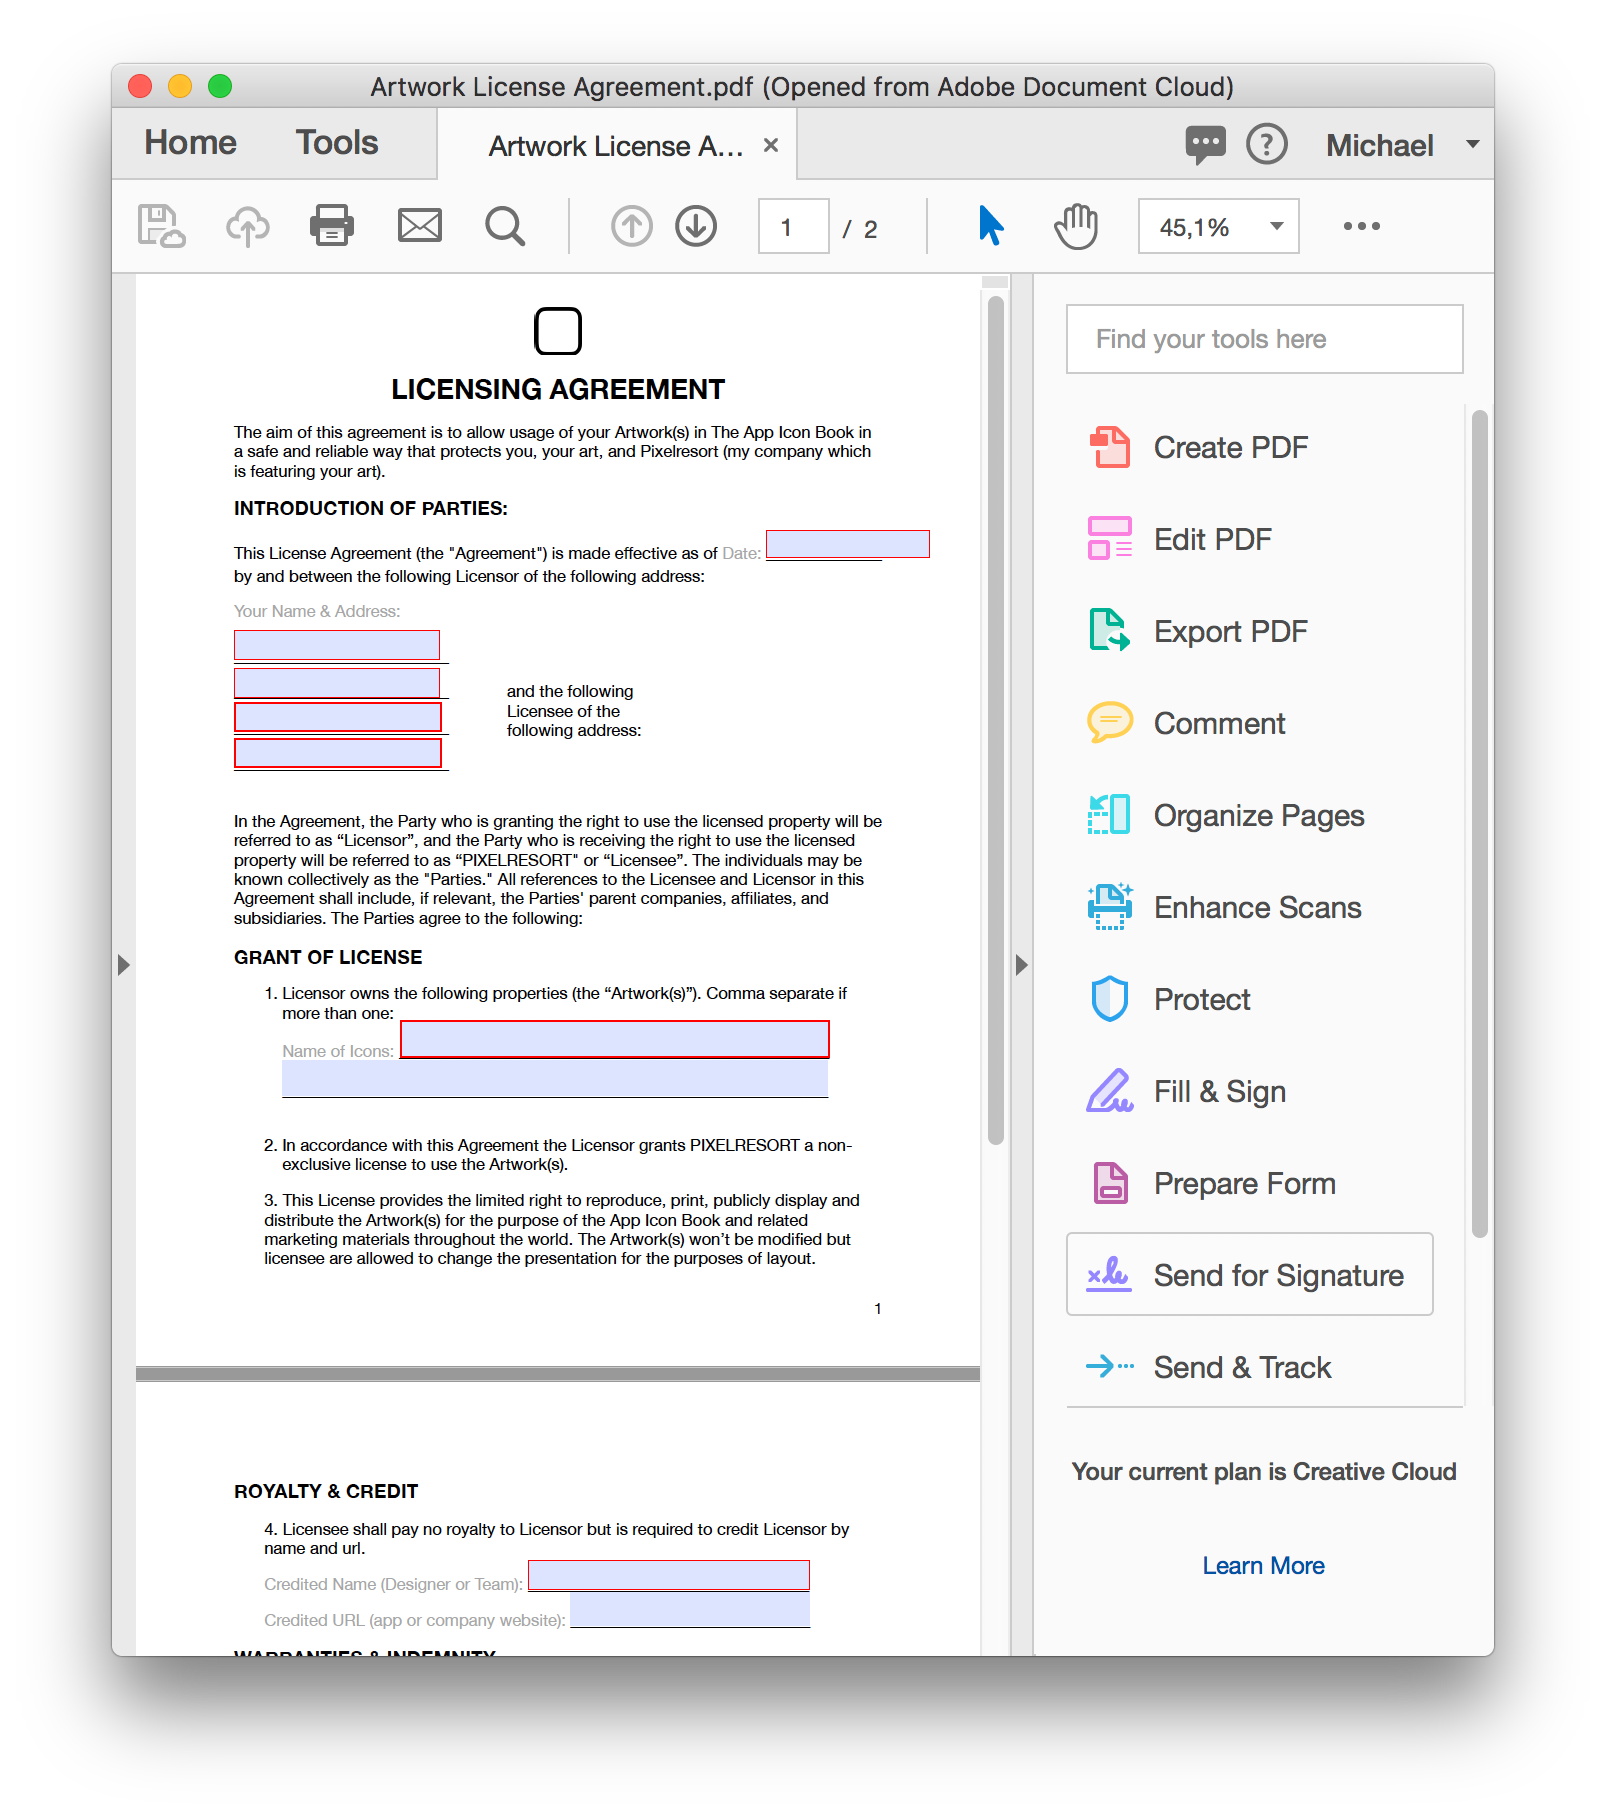Click the Name of Icons field

[x=614, y=1039]
